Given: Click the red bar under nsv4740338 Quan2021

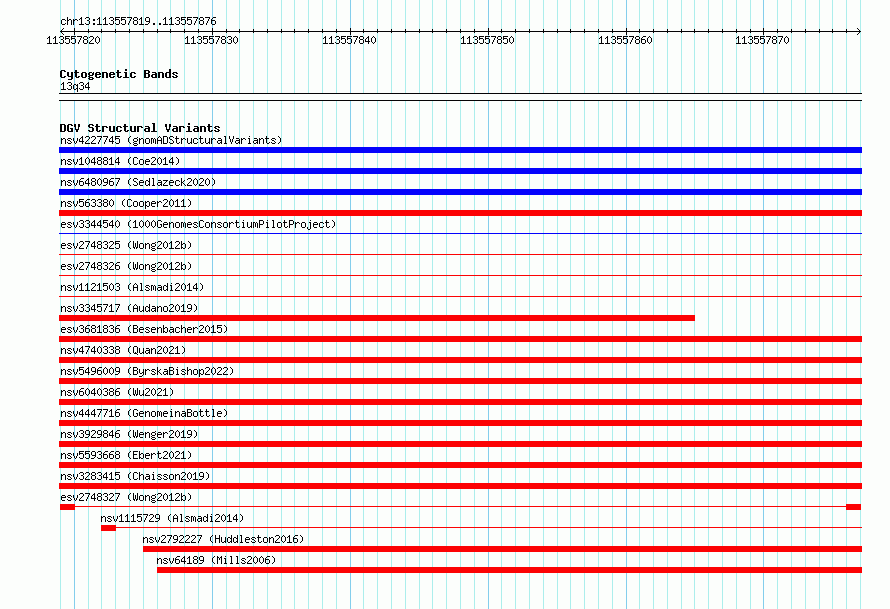Looking at the screenshot, I should (x=460, y=360).
